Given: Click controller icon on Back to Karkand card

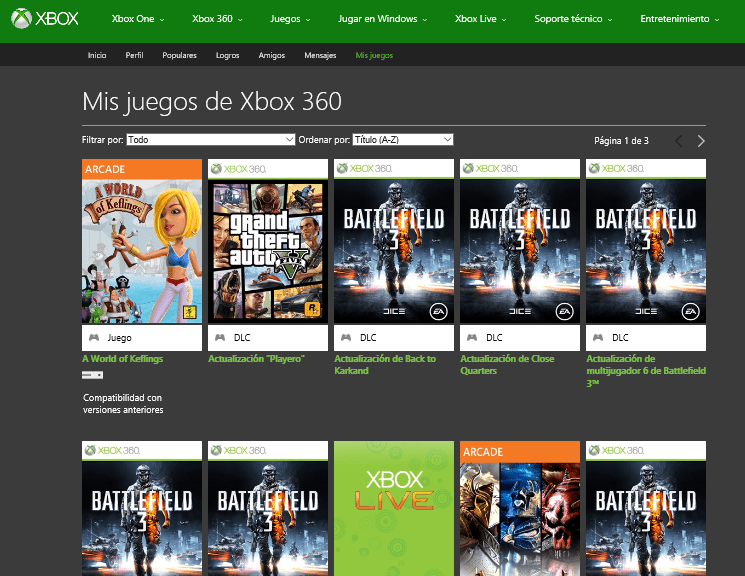Looking at the screenshot, I should point(346,337).
